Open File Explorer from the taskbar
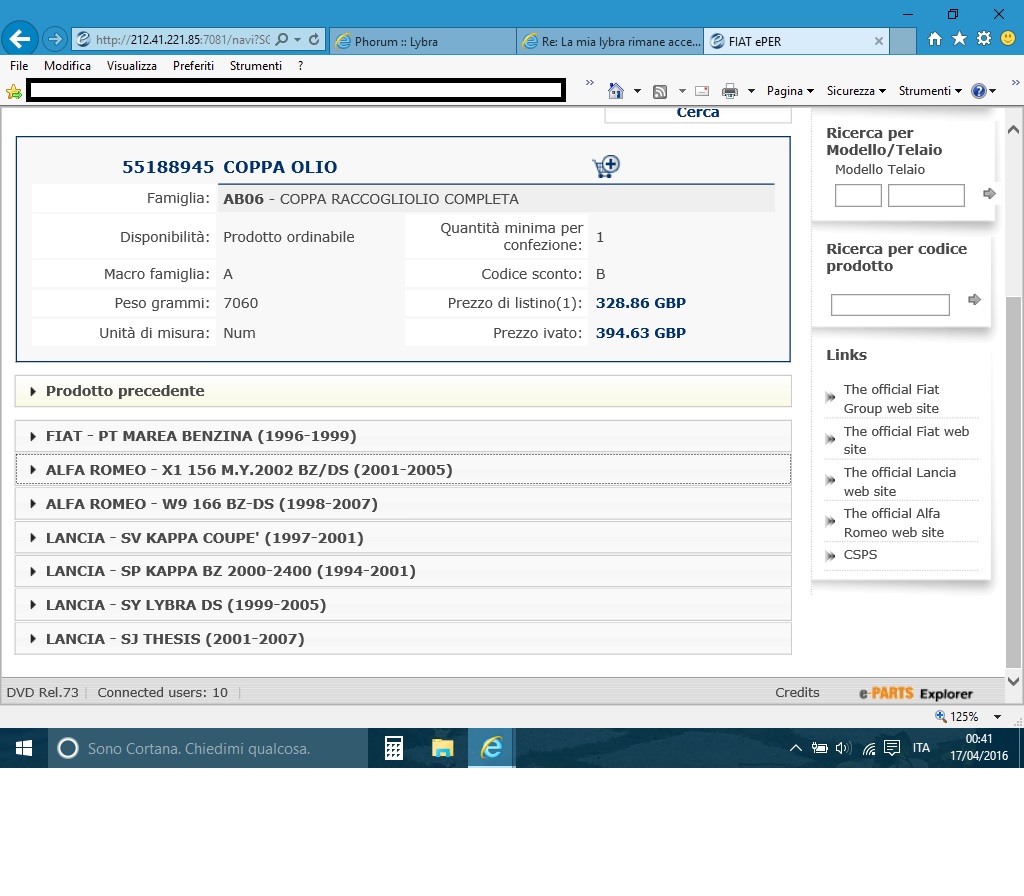 pyautogui.click(x=442, y=748)
